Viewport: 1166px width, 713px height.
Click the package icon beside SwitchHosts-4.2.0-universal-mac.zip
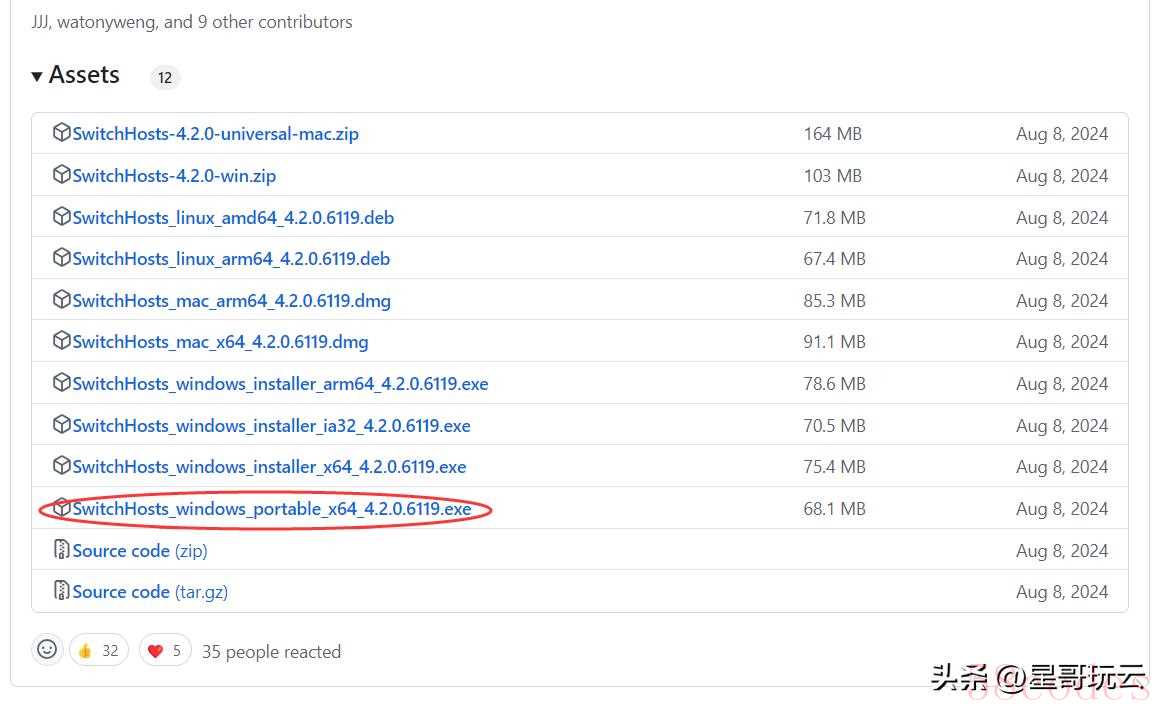(62, 132)
